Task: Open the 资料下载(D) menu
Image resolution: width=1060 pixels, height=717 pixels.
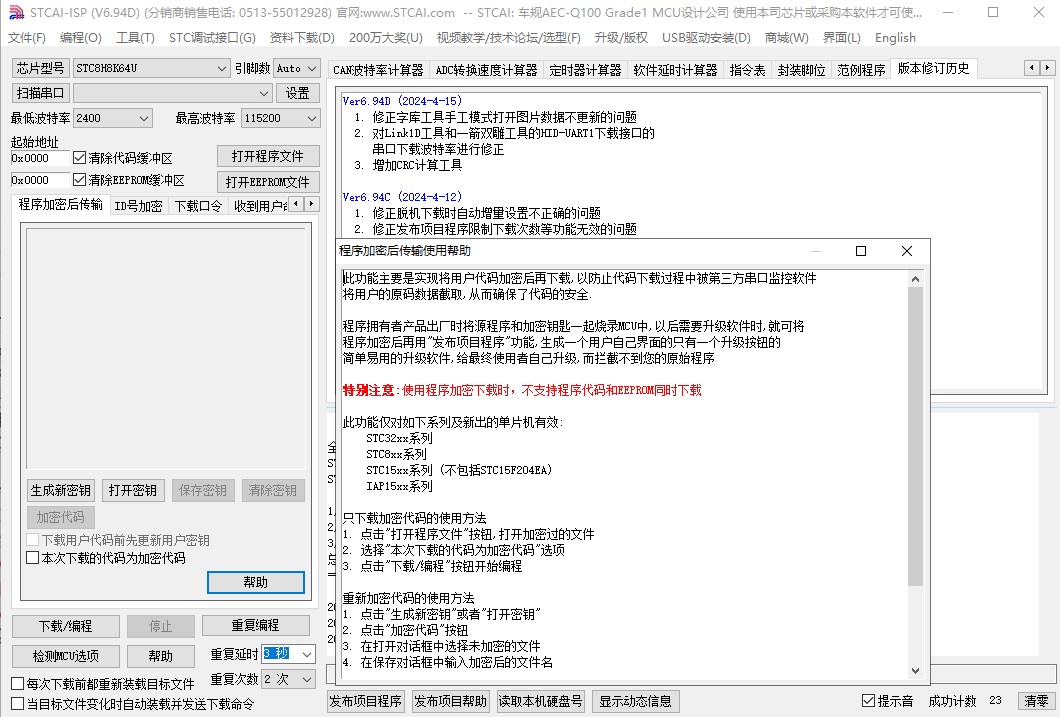Action: [302, 38]
